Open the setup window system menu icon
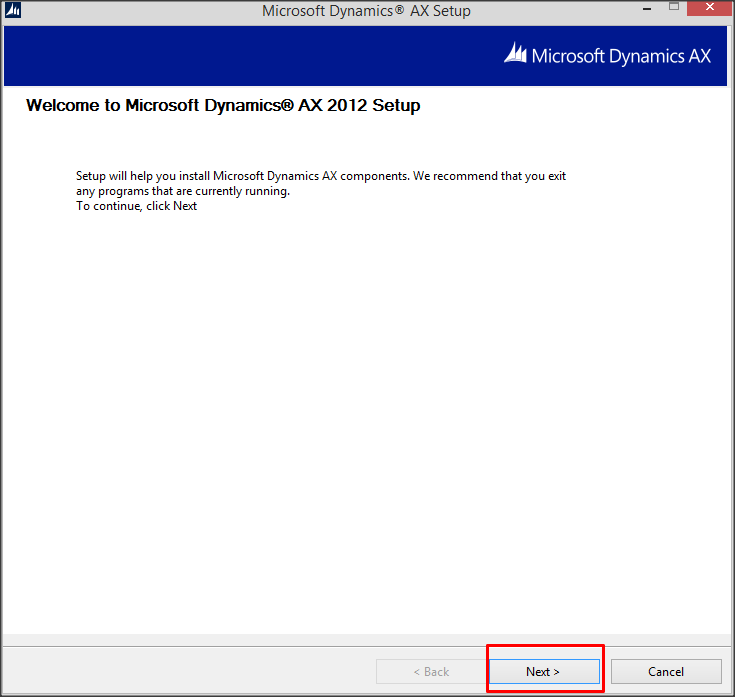 tap(13, 10)
